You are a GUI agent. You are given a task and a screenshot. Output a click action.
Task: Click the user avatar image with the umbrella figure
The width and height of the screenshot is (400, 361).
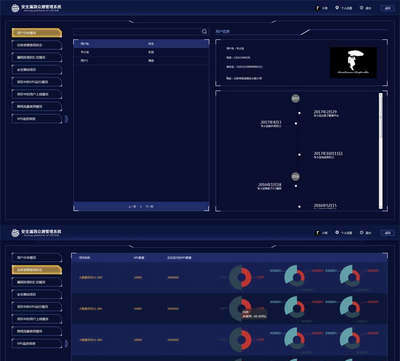[353, 63]
